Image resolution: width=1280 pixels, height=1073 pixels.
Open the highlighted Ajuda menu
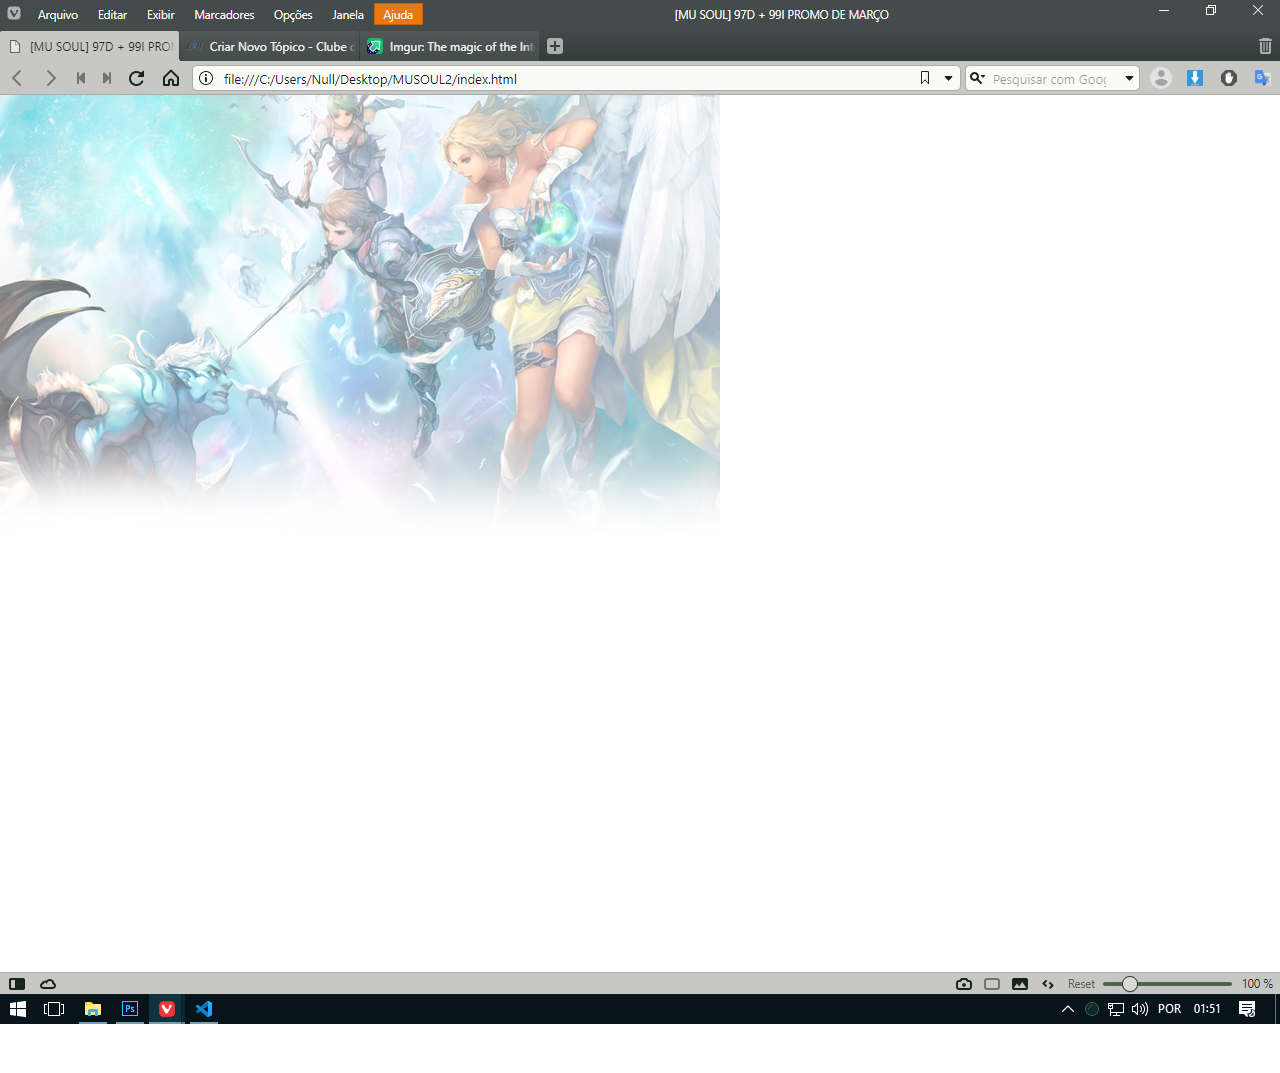pyautogui.click(x=398, y=14)
